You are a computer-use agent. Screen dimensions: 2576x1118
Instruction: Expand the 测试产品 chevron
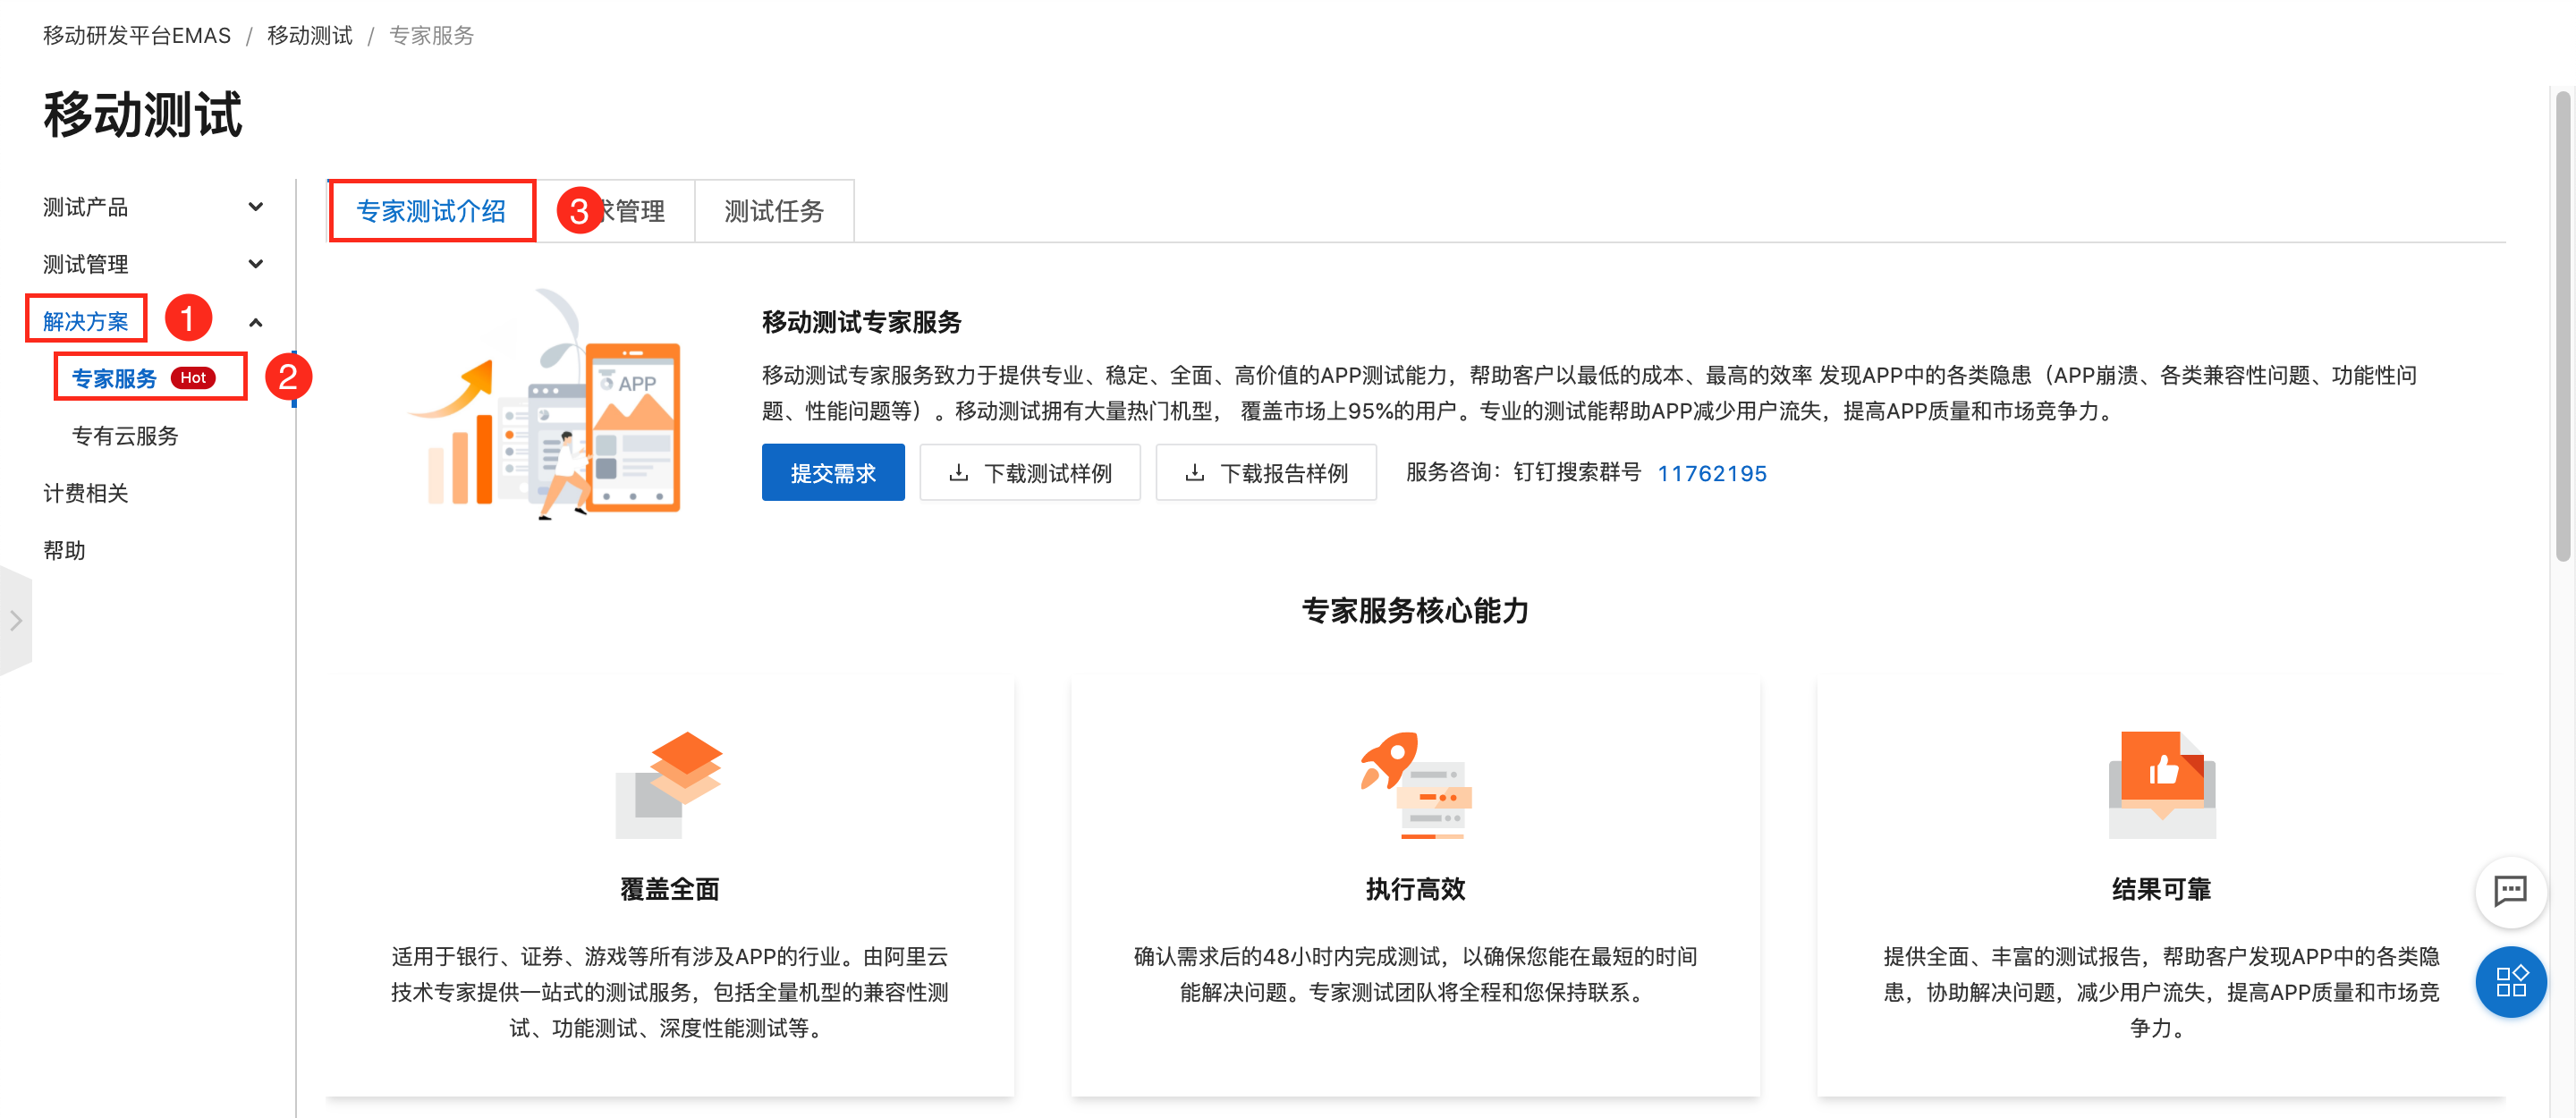(256, 207)
